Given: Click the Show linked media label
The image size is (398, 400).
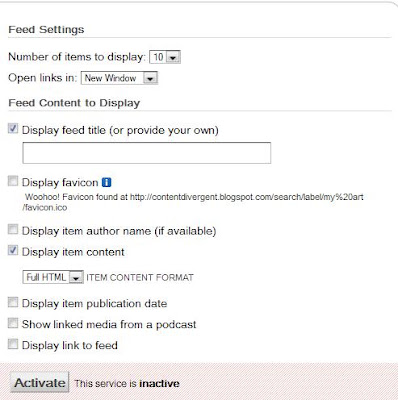Looking at the screenshot, I should click(109, 325).
